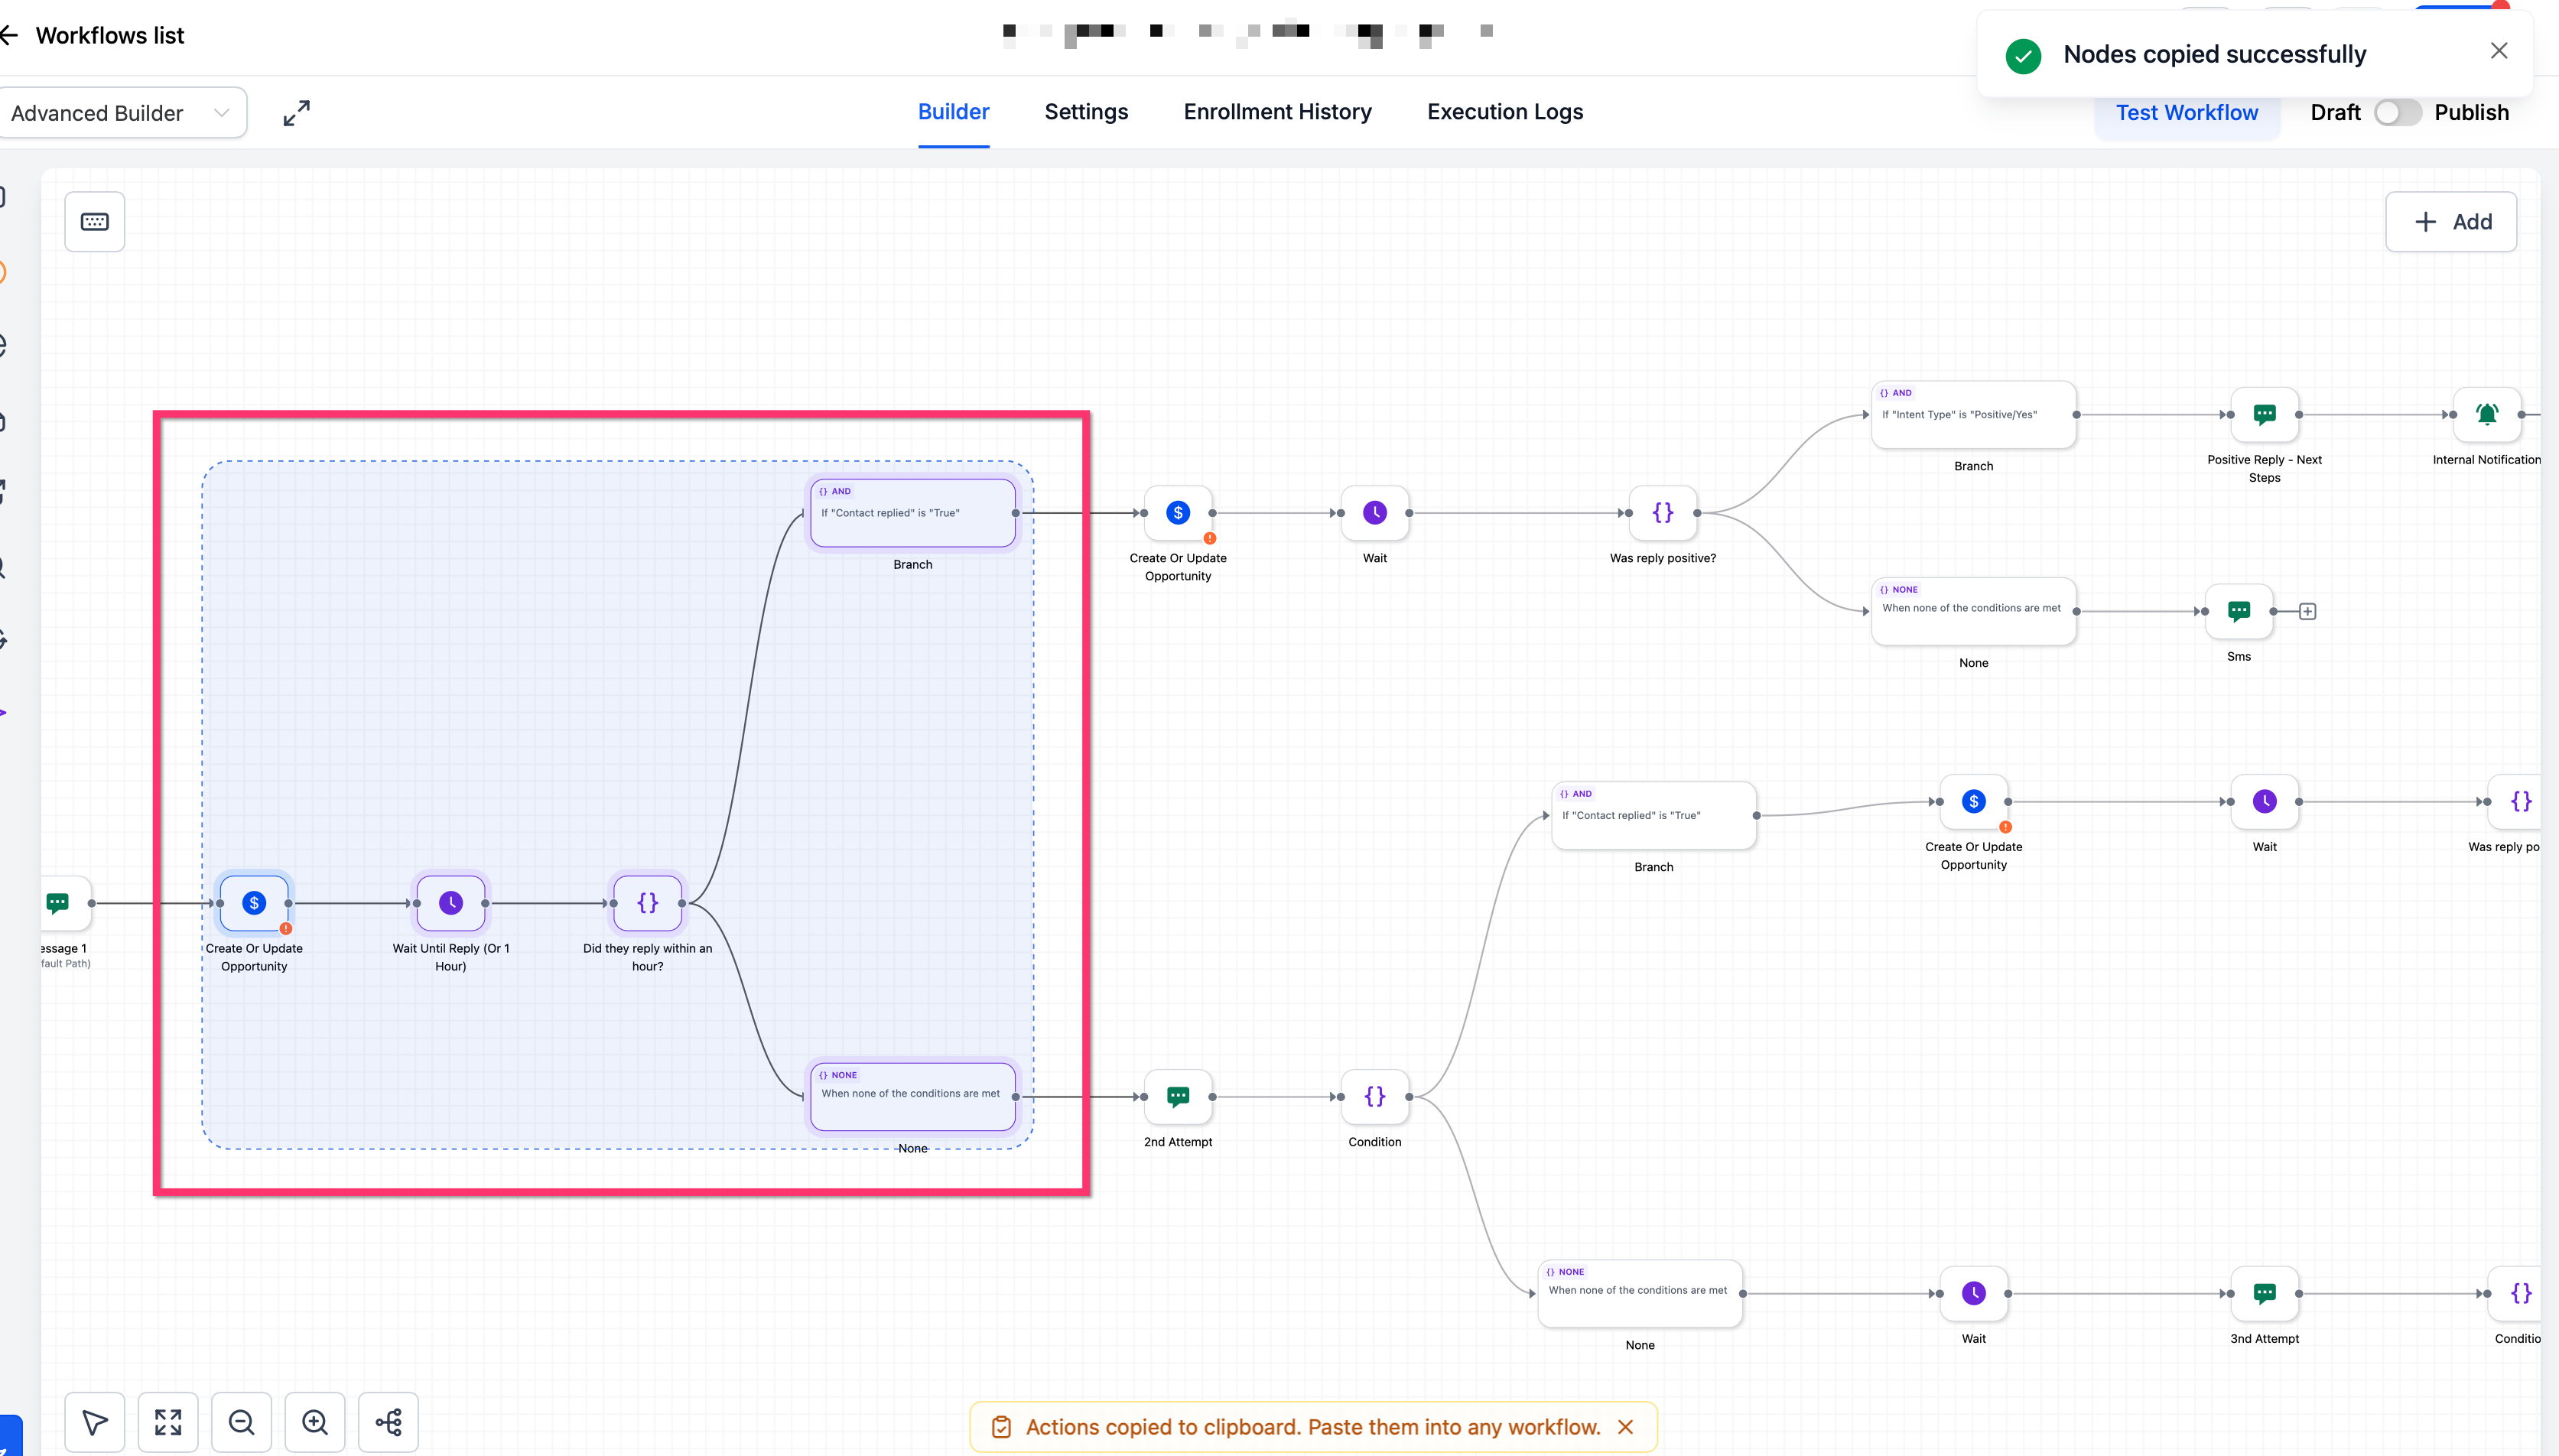Click the green checkmark success icon

[2023, 55]
